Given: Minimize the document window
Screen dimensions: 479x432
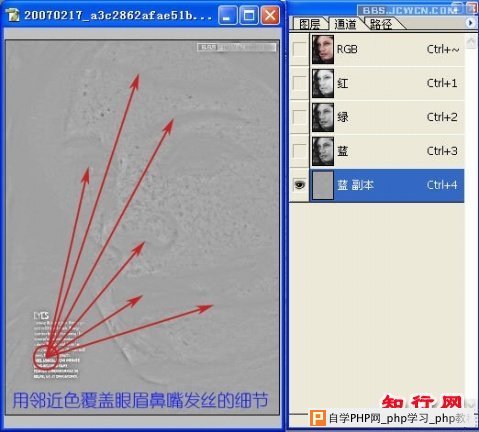Looking at the screenshot, I should tap(228, 15).
